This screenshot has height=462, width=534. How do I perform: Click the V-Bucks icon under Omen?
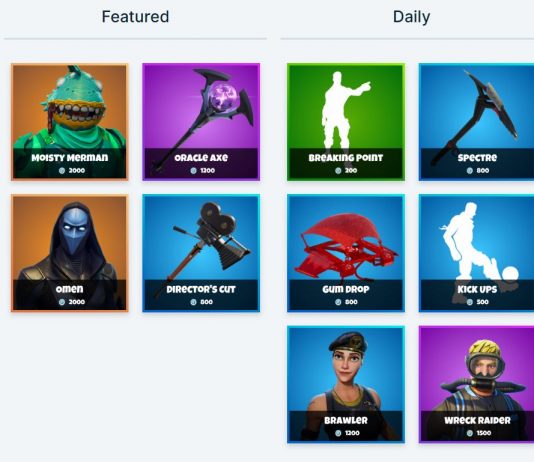pos(62,302)
